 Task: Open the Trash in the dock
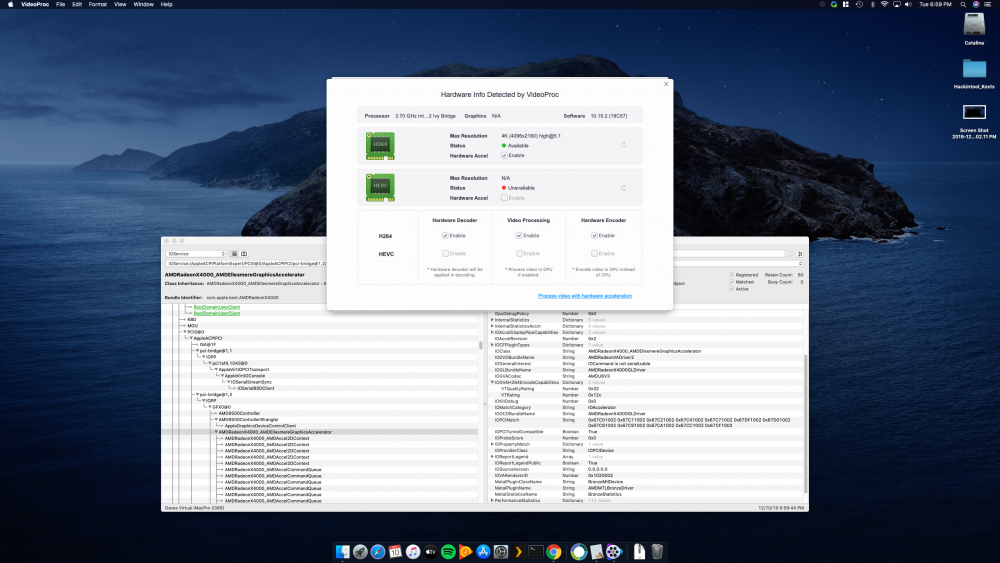pyautogui.click(x=658, y=552)
